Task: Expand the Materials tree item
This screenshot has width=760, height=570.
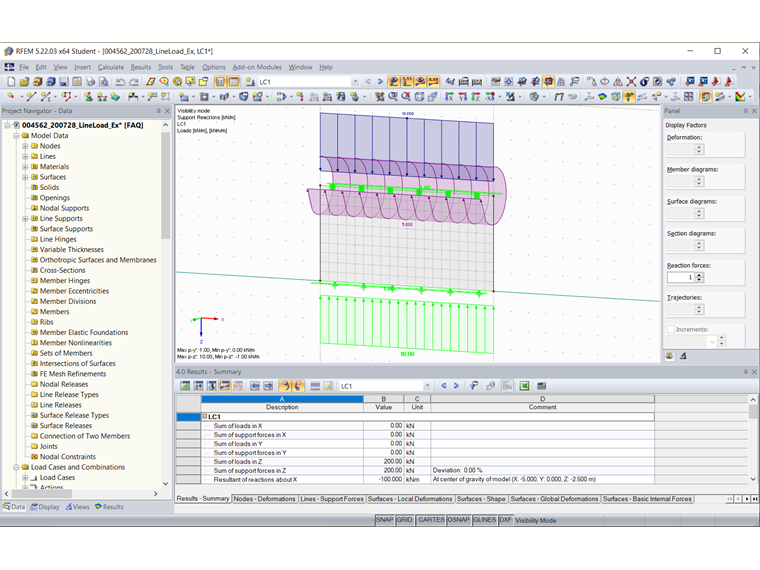Action: [25, 167]
